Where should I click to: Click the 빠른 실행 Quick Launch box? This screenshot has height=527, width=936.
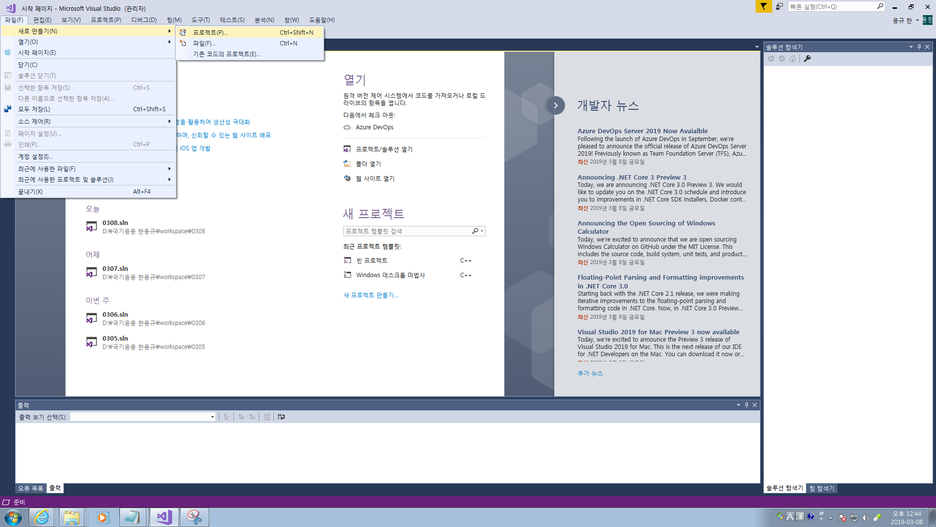[832, 7]
